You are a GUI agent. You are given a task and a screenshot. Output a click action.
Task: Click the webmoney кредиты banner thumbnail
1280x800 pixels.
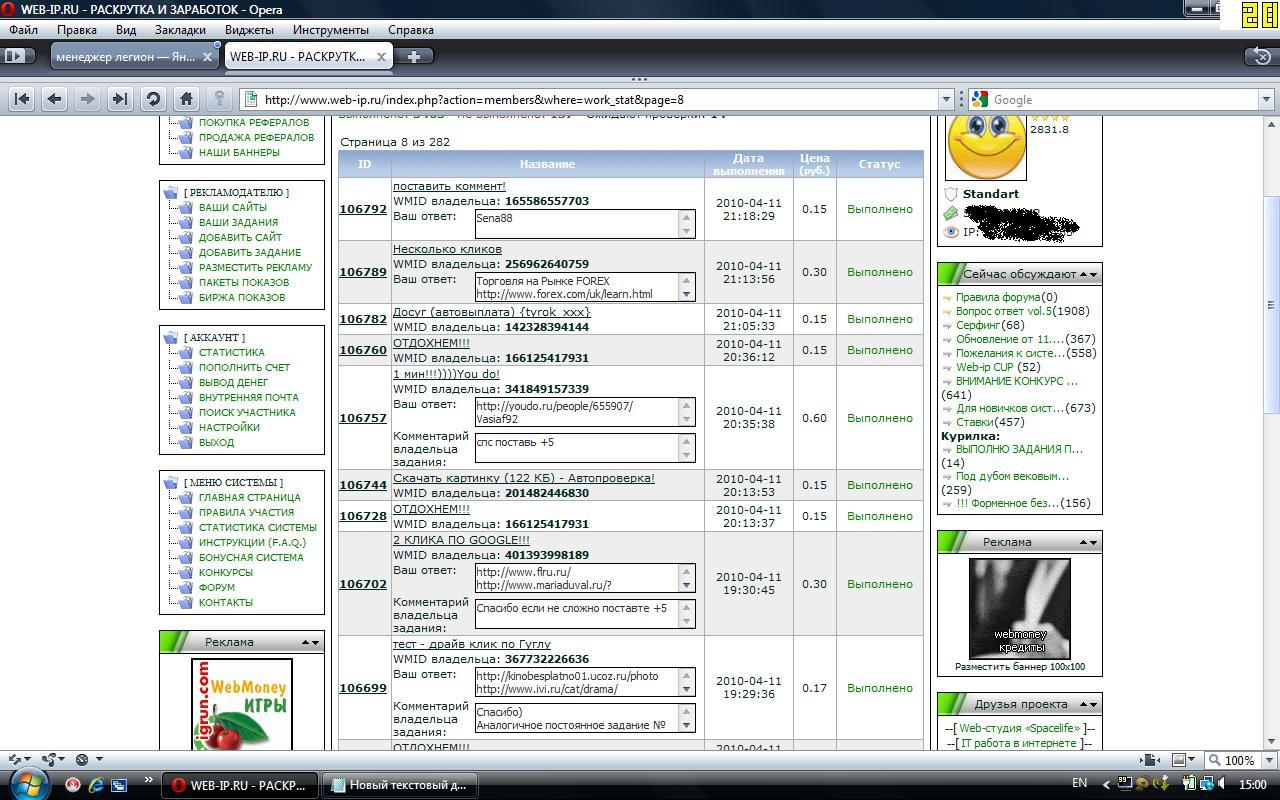[1019, 608]
